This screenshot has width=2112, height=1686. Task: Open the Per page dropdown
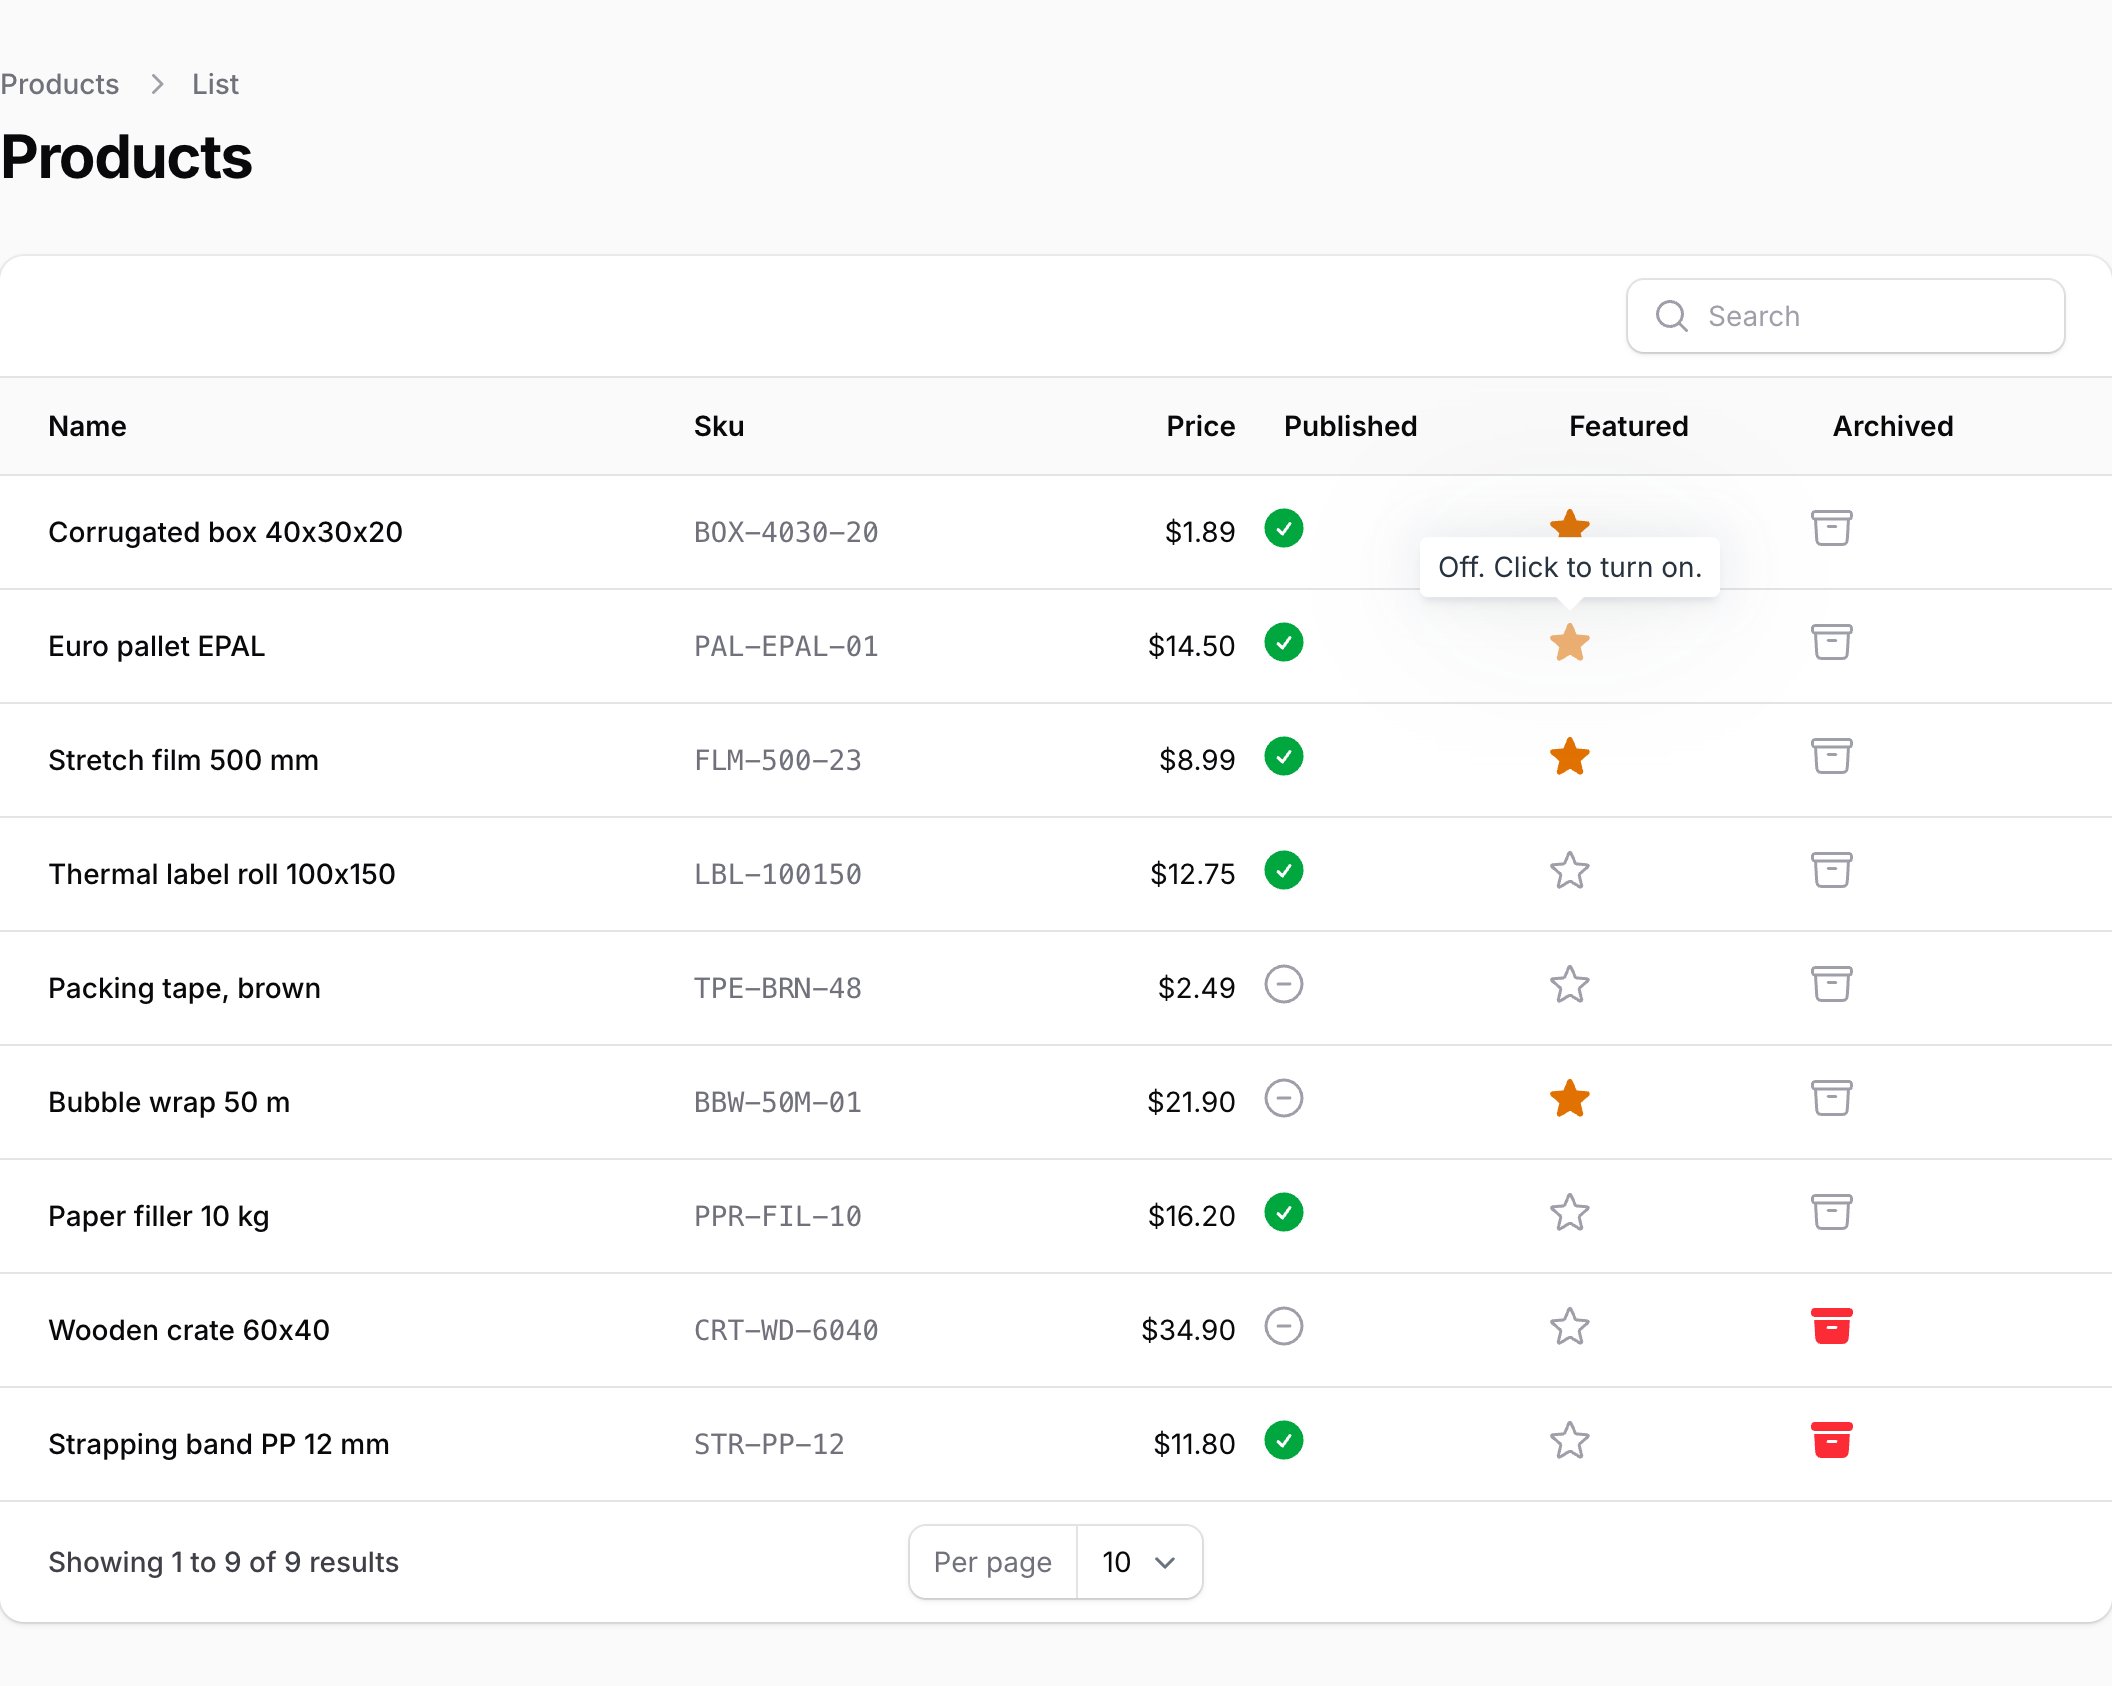1139,1562
